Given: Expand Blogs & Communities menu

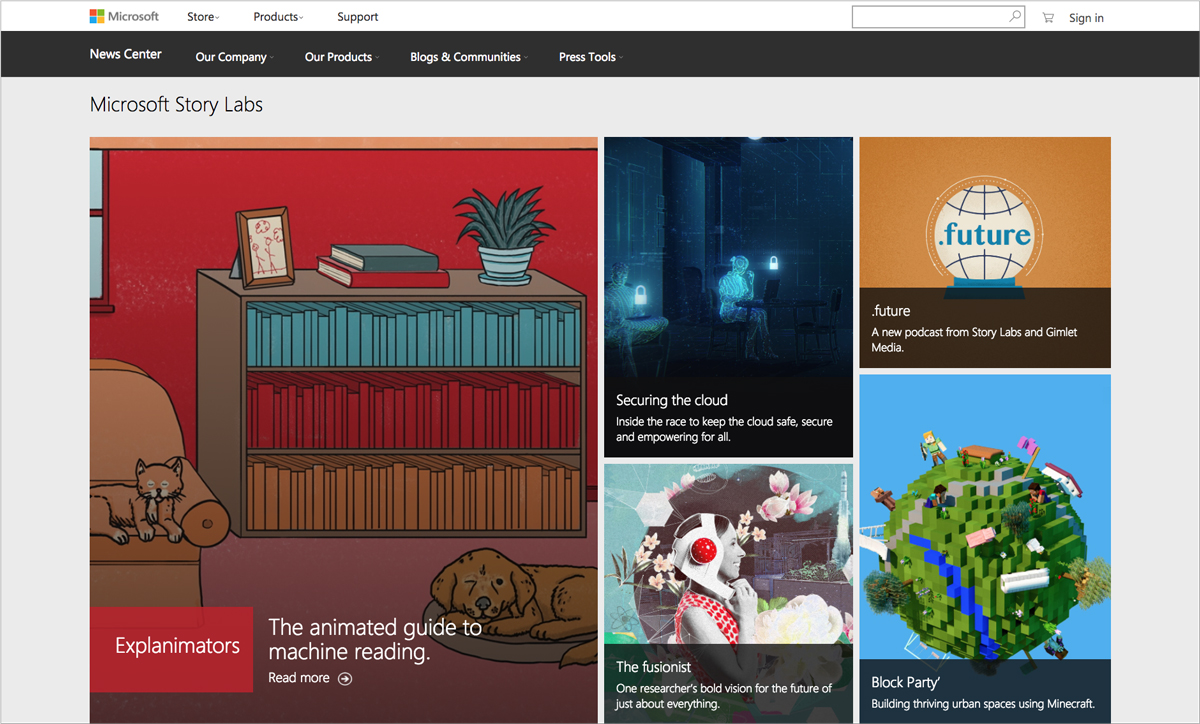Looking at the screenshot, I should click(469, 57).
